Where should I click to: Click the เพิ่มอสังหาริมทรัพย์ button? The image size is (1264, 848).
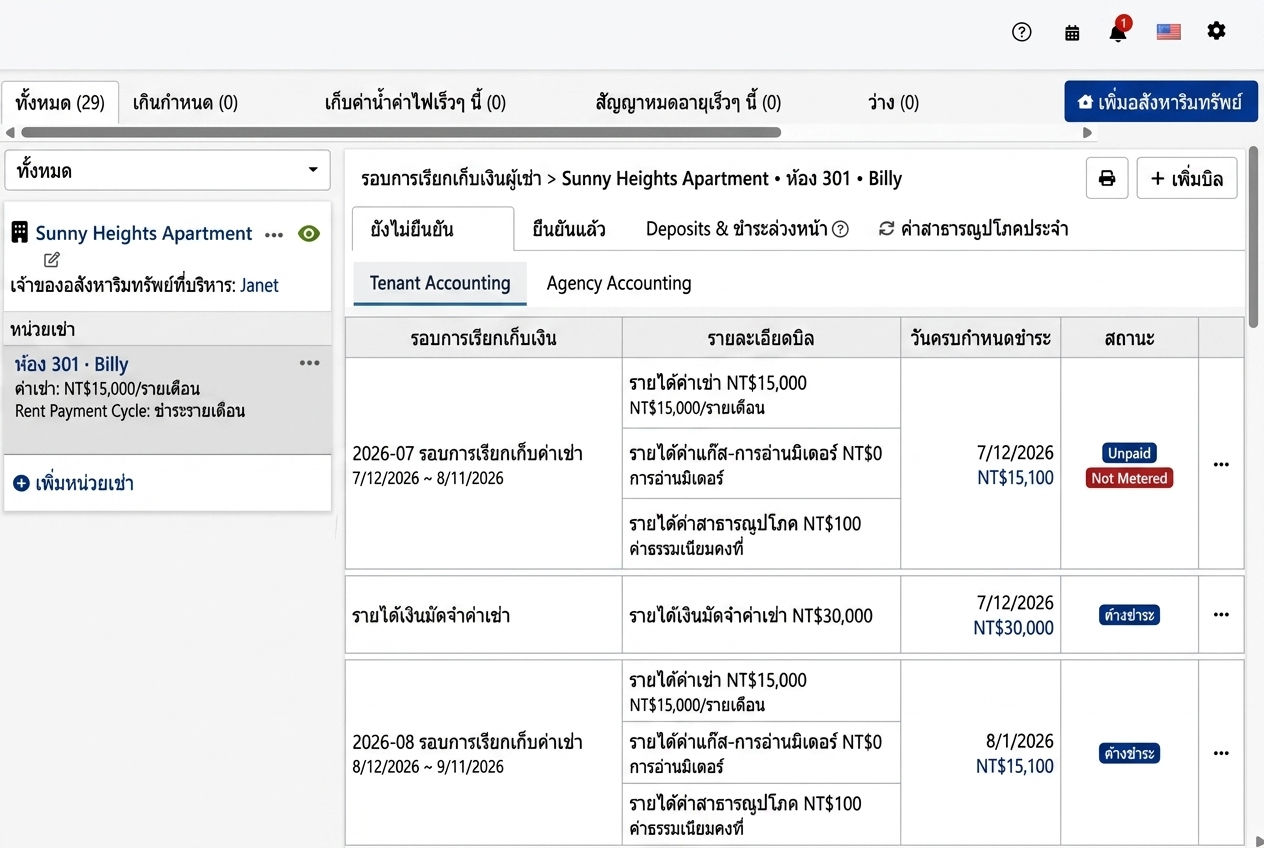pyautogui.click(x=1161, y=102)
